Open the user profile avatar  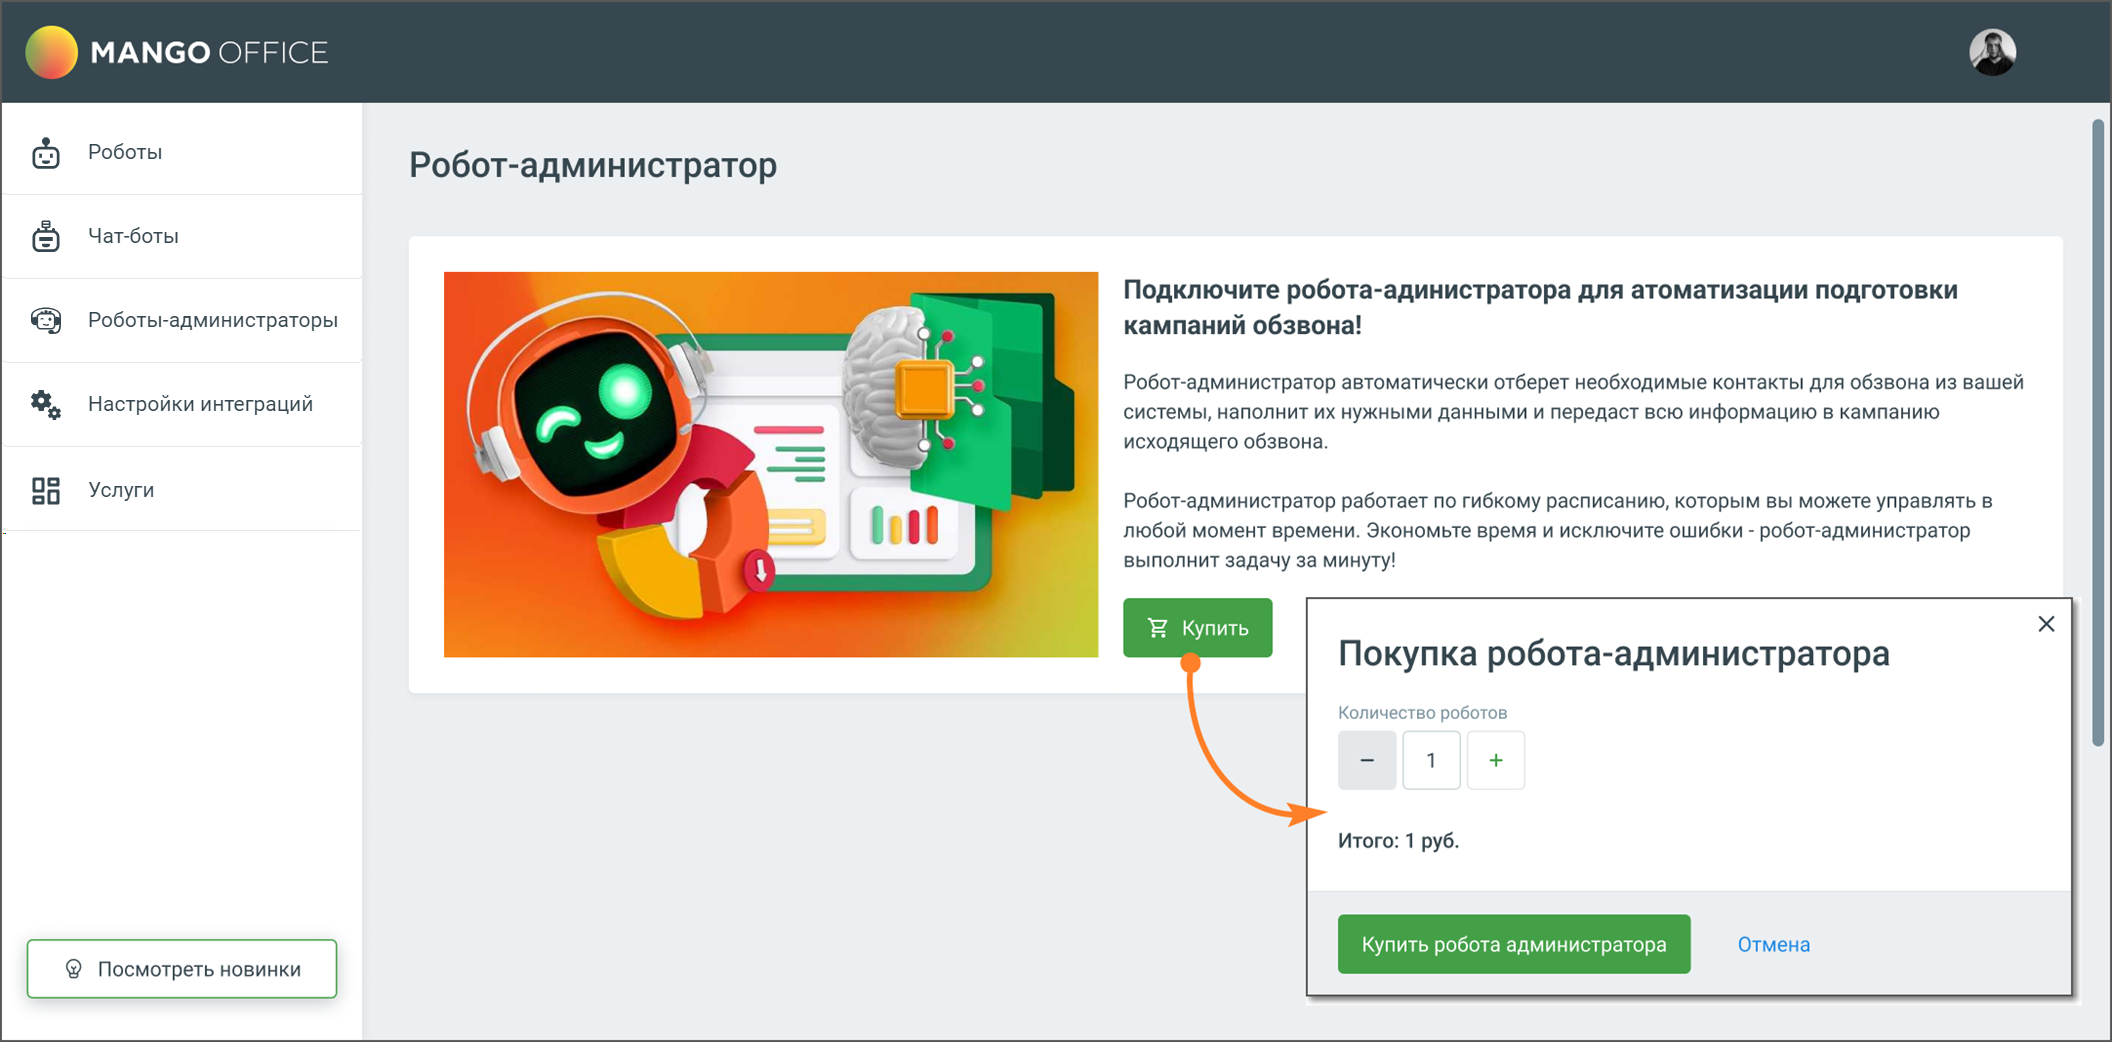point(1992,52)
